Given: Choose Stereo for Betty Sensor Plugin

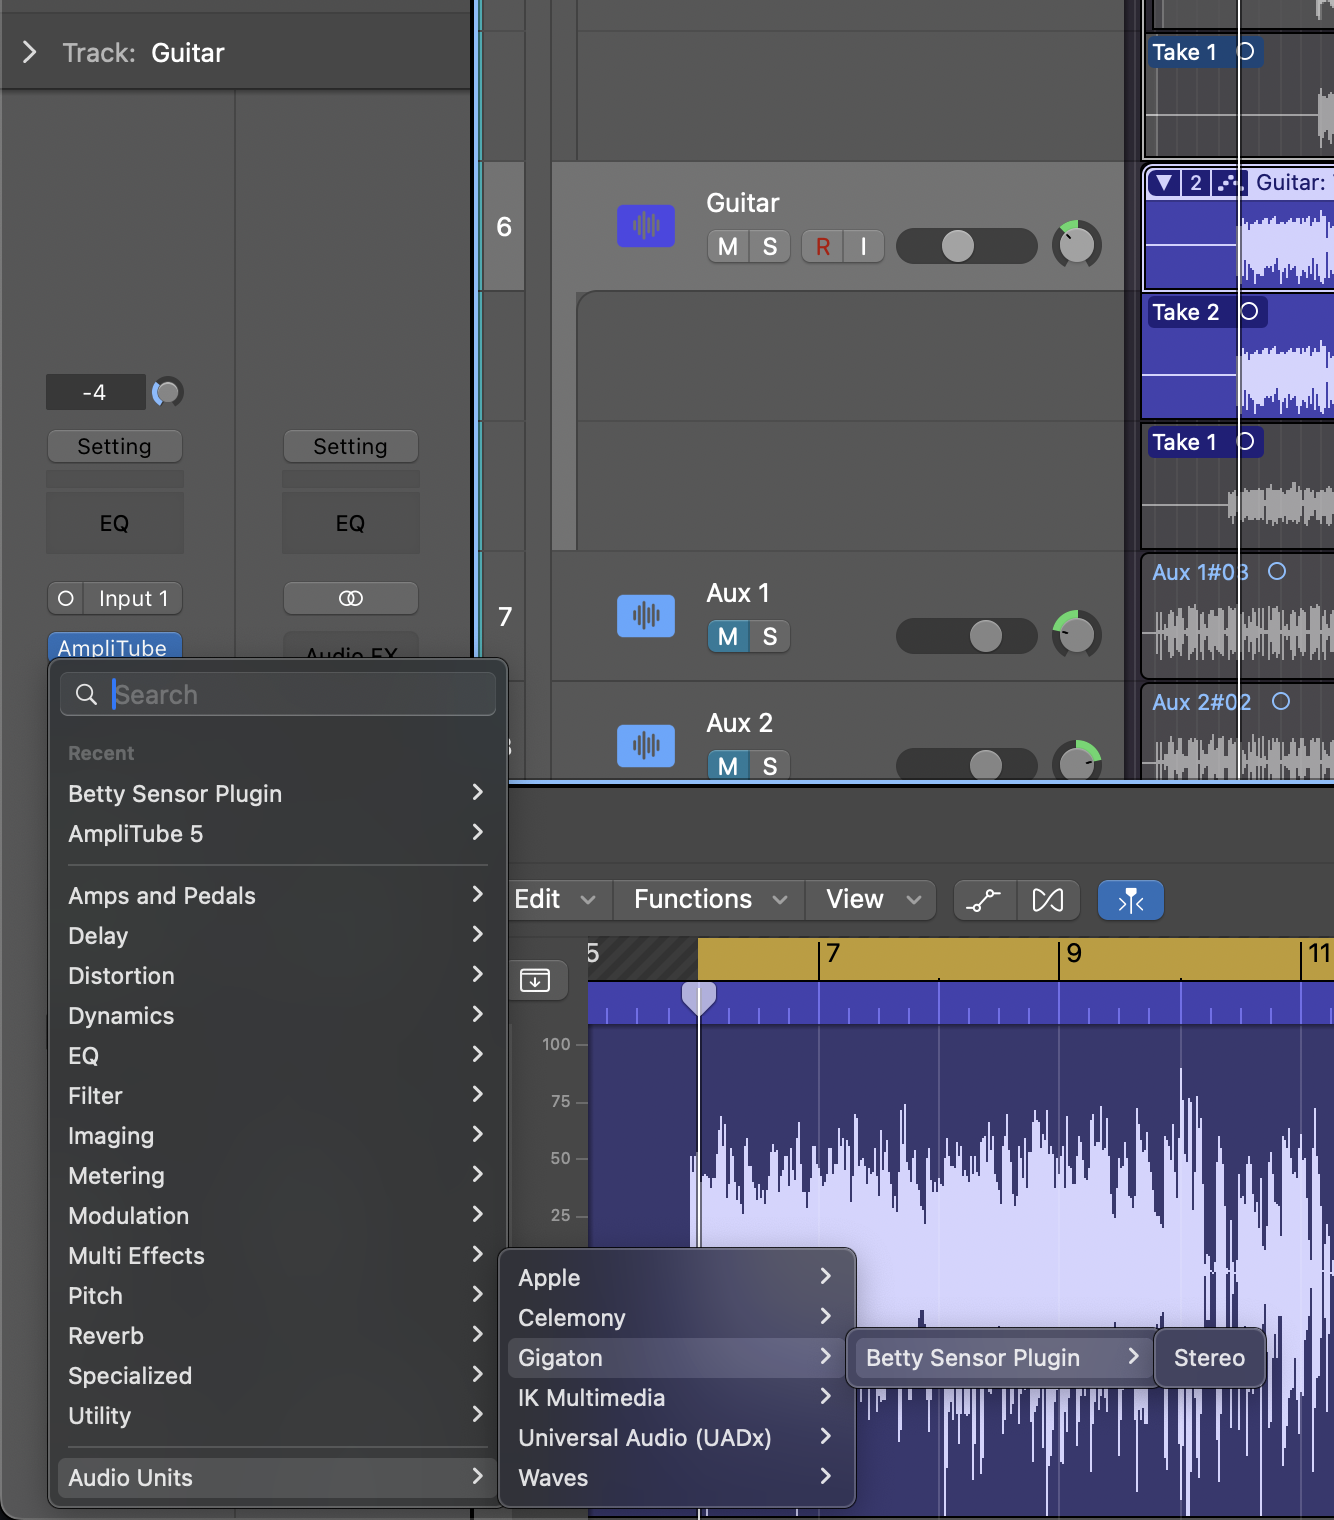Looking at the screenshot, I should pos(1209,1357).
